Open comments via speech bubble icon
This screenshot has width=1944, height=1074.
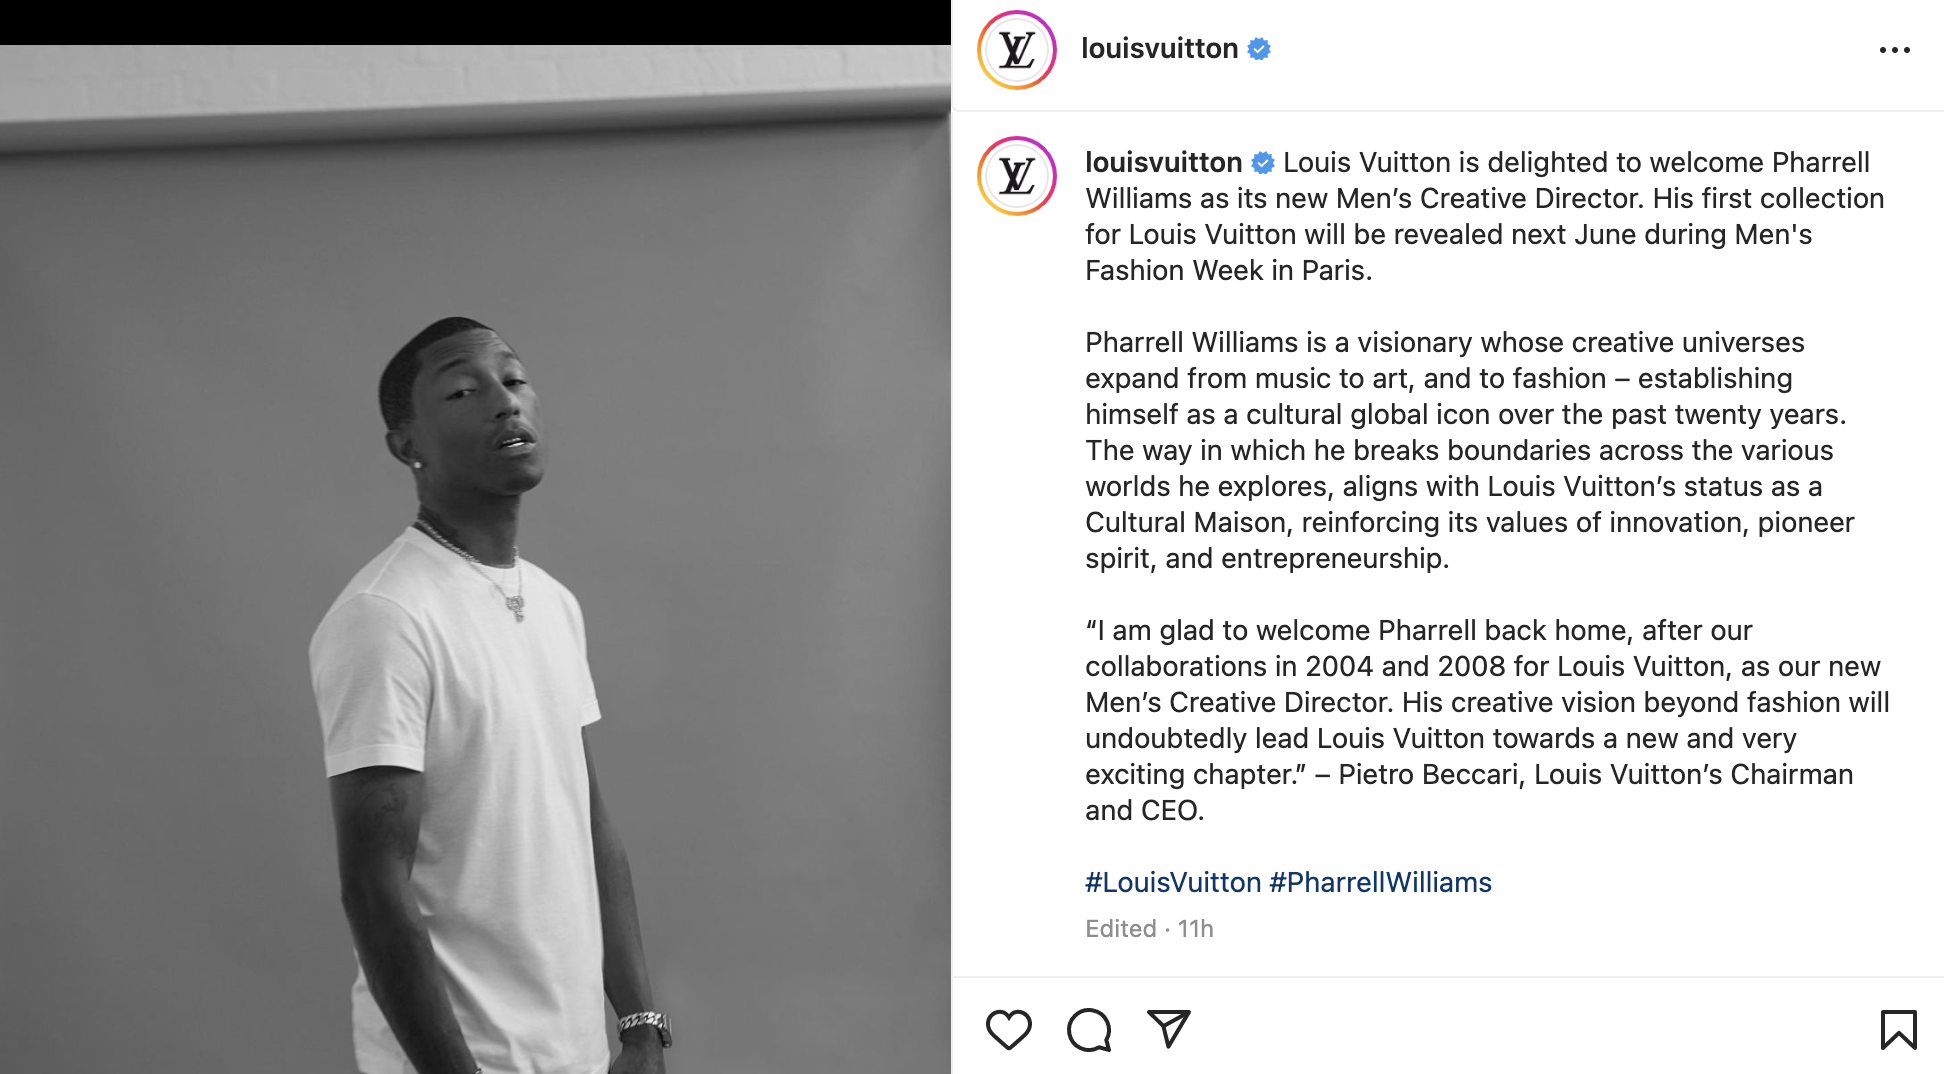click(x=1089, y=1029)
